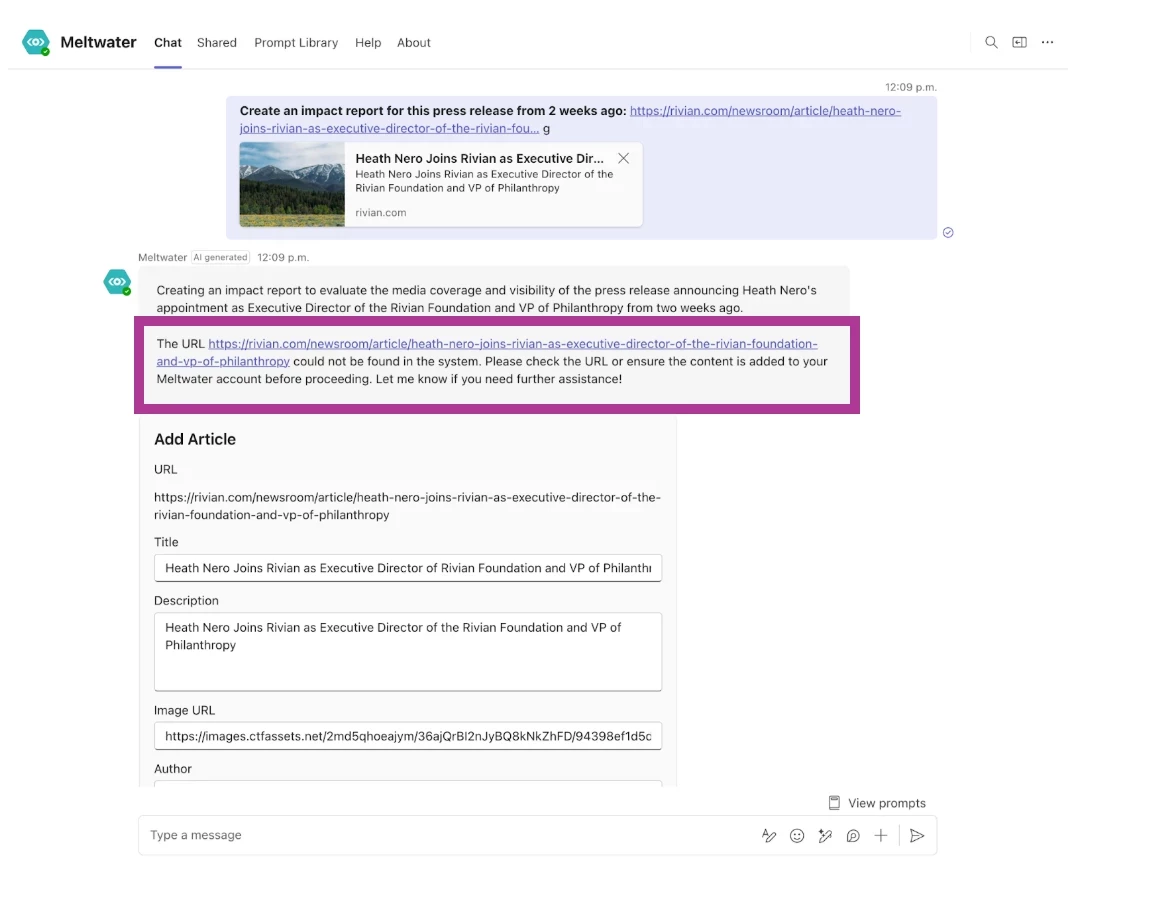Click the rivian.com domain text in the preview
The image size is (1152, 902).
click(x=381, y=213)
